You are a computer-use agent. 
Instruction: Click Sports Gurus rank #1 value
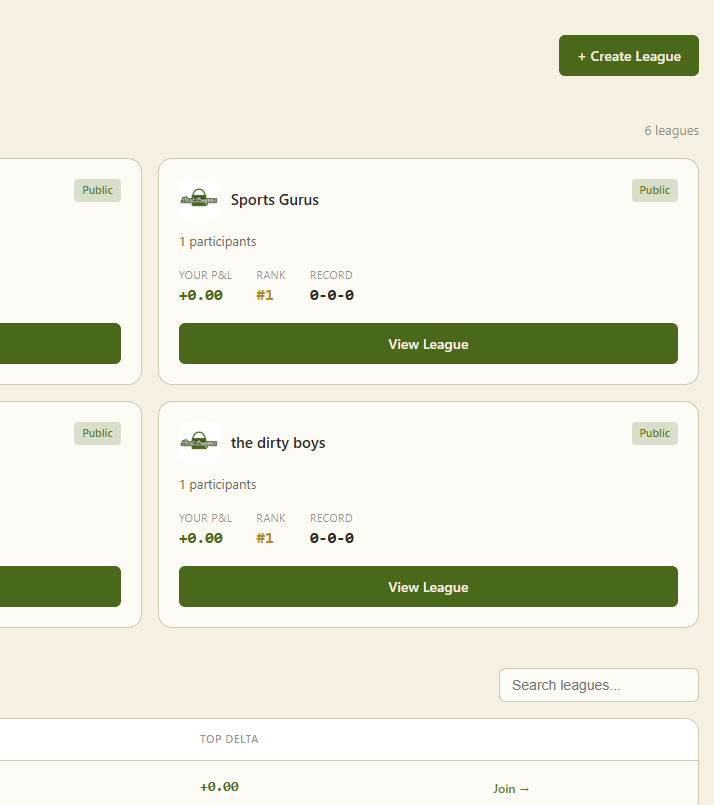coord(265,295)
